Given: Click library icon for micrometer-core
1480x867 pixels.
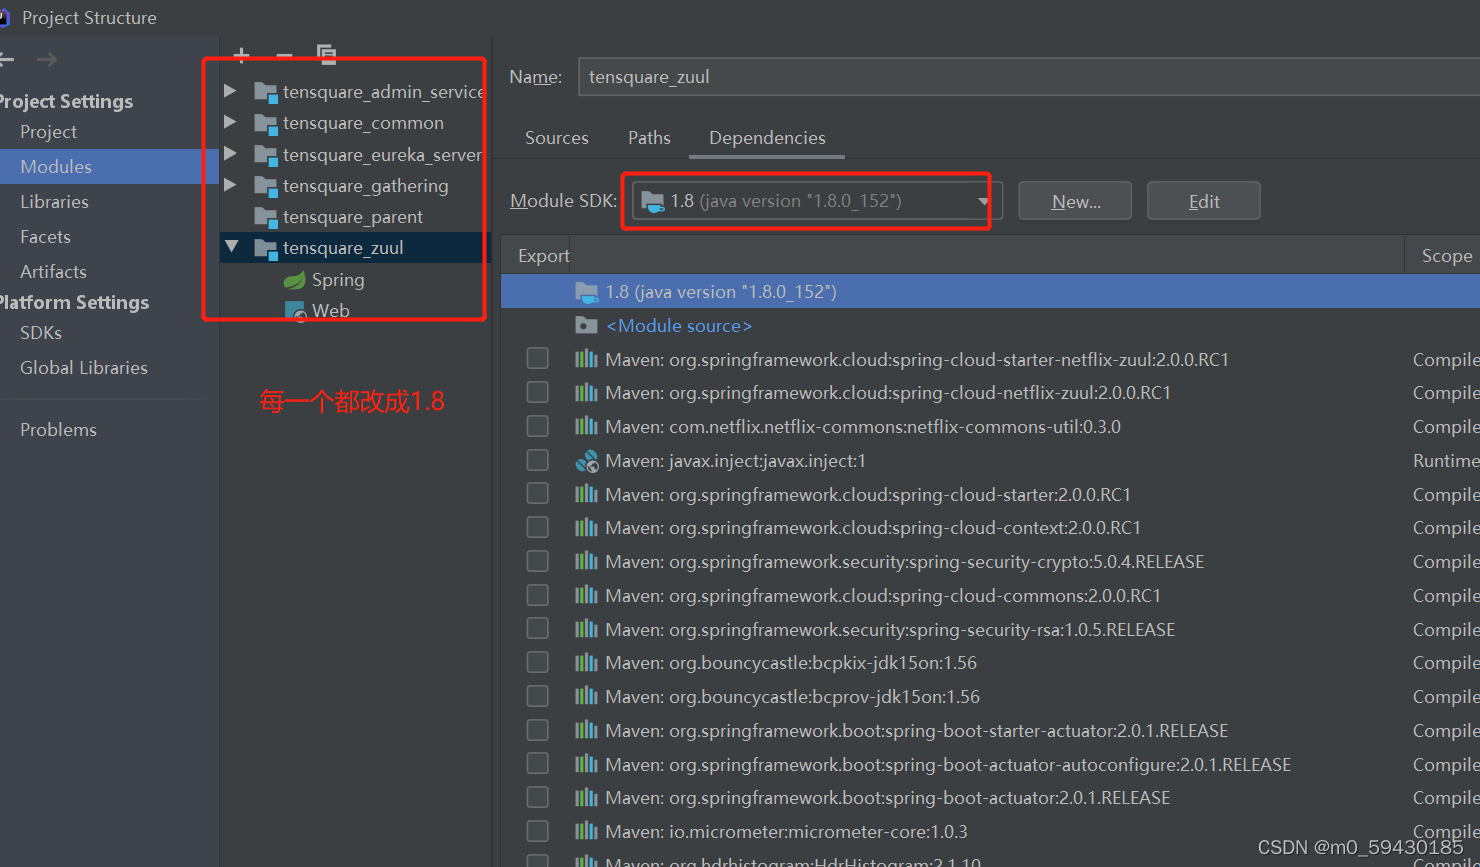Looking at the screenshot, I should 587,832.
